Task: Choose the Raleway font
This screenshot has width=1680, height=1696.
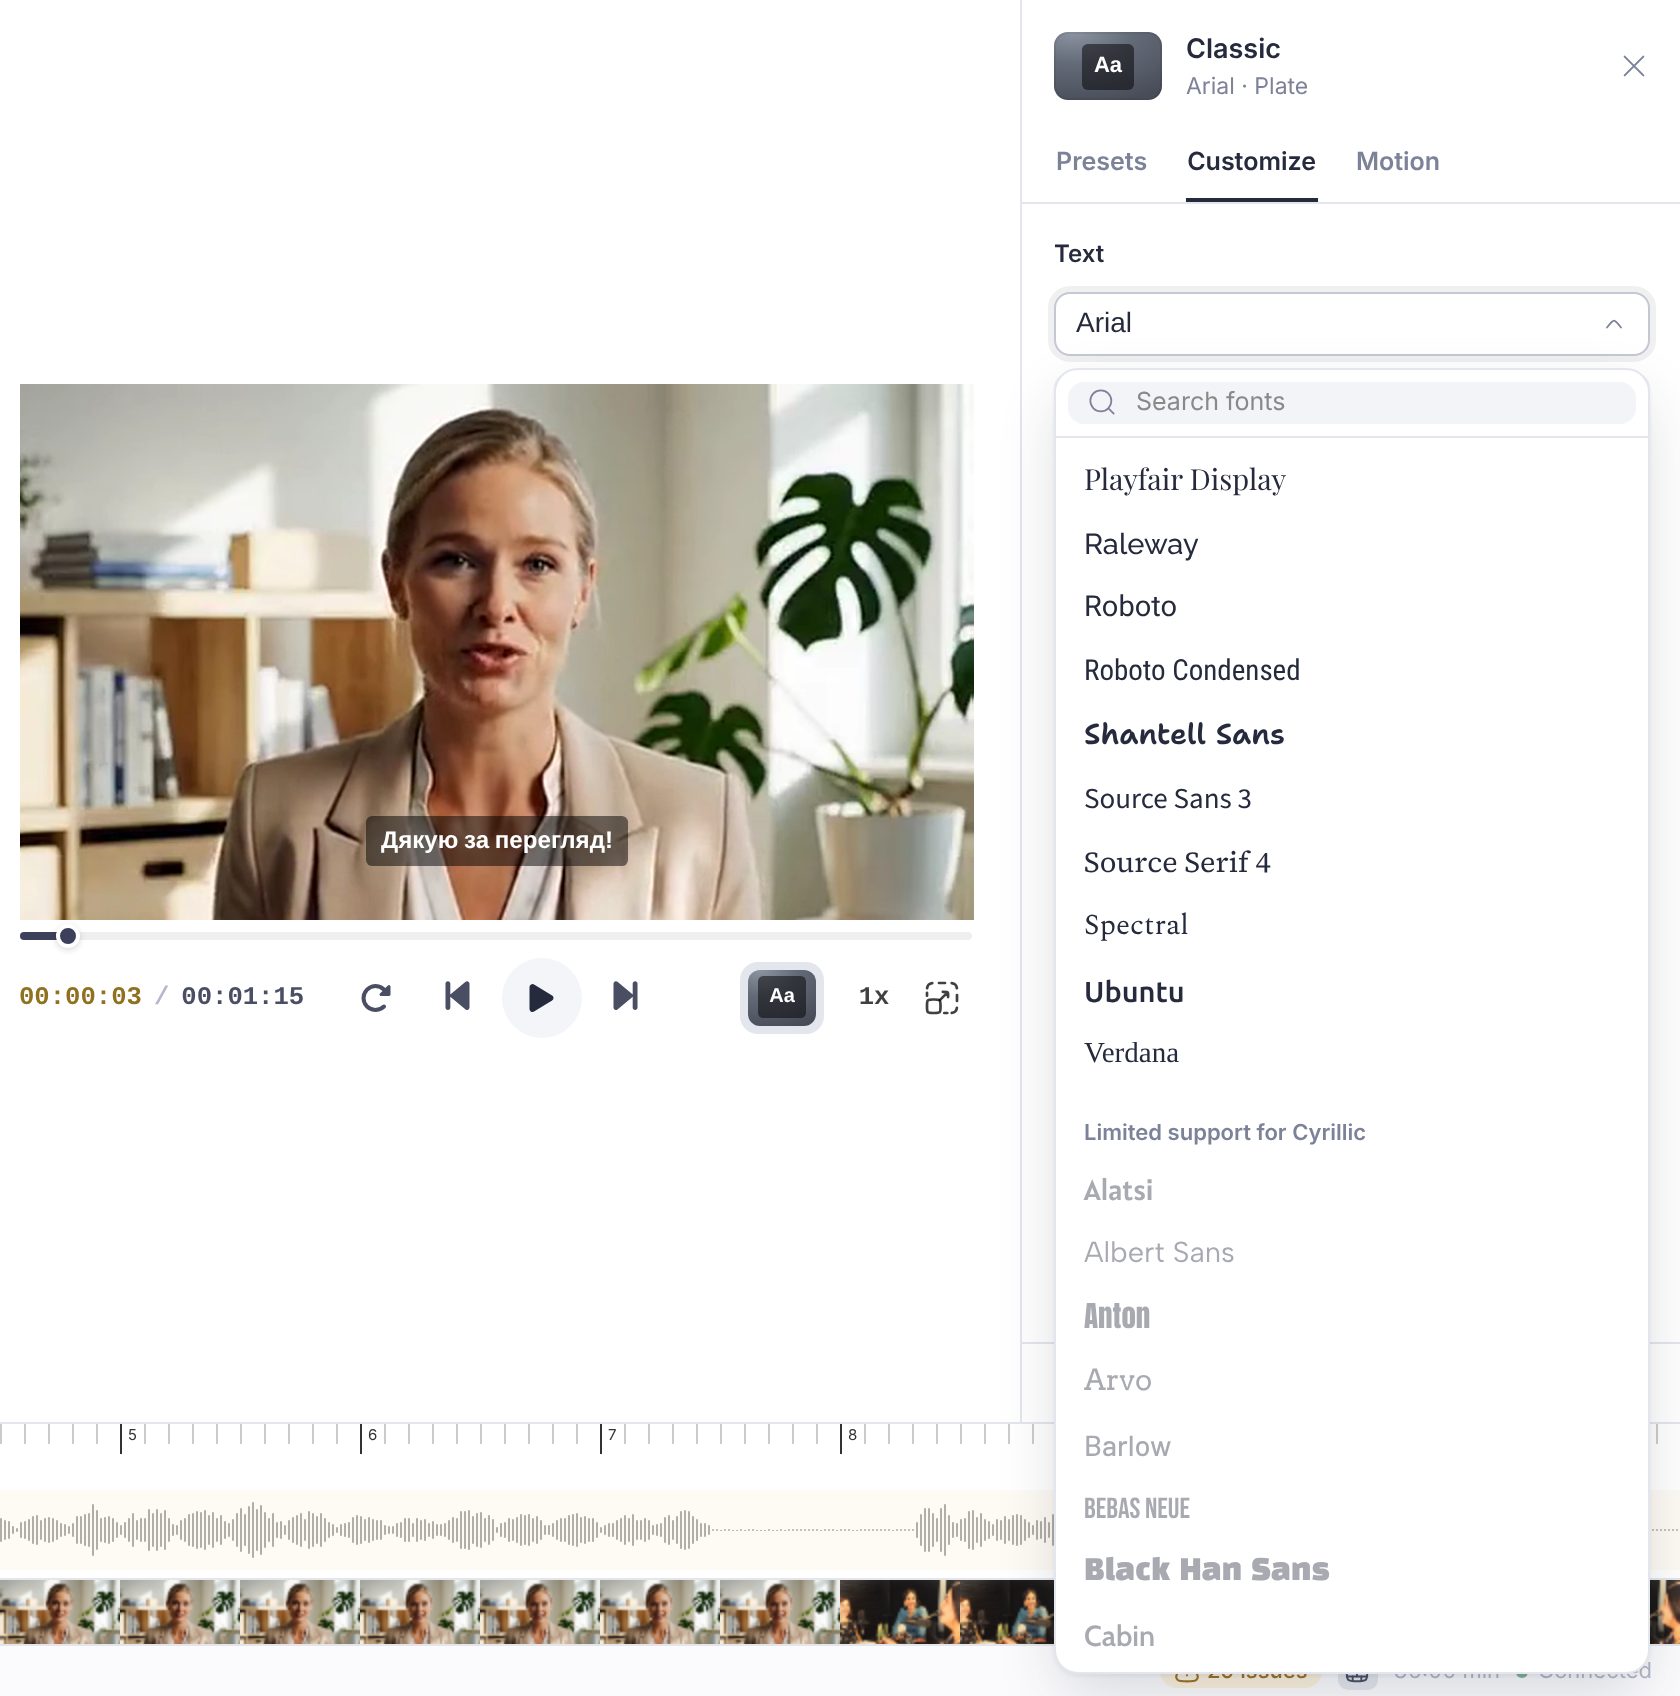Action: [1351, 544]
